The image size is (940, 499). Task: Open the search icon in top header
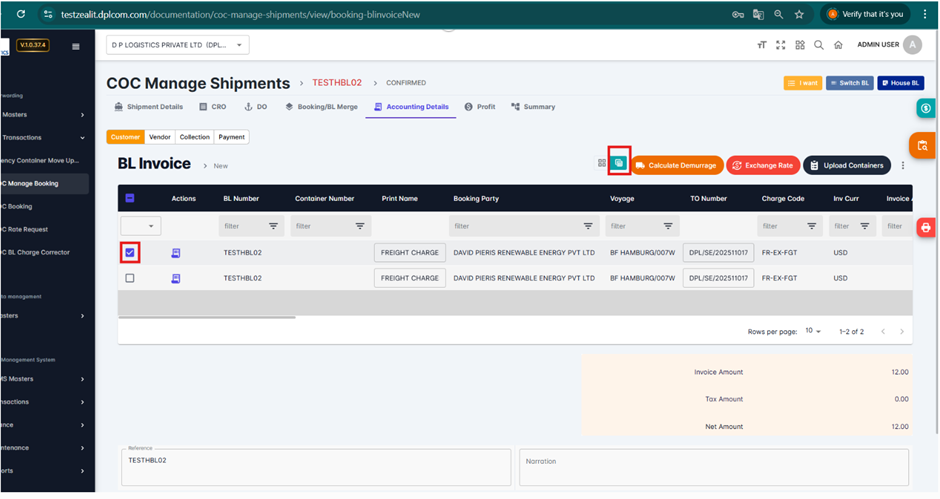coord(819,45)
